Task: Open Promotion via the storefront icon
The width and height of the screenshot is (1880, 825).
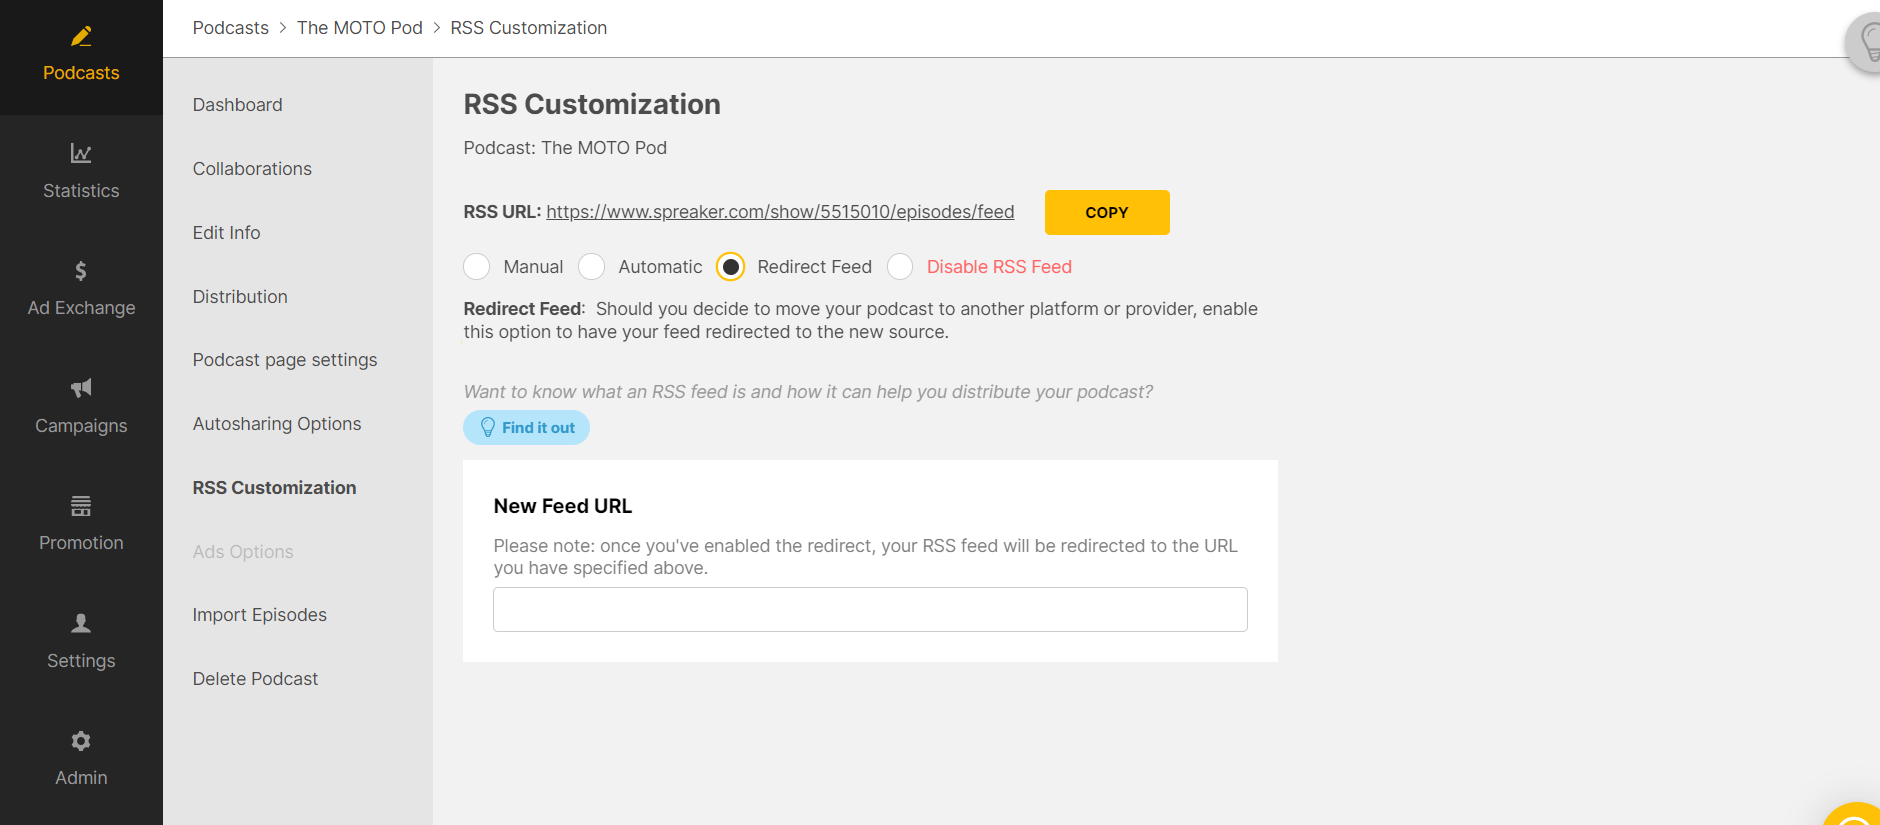Action: [x=81, y=506]
